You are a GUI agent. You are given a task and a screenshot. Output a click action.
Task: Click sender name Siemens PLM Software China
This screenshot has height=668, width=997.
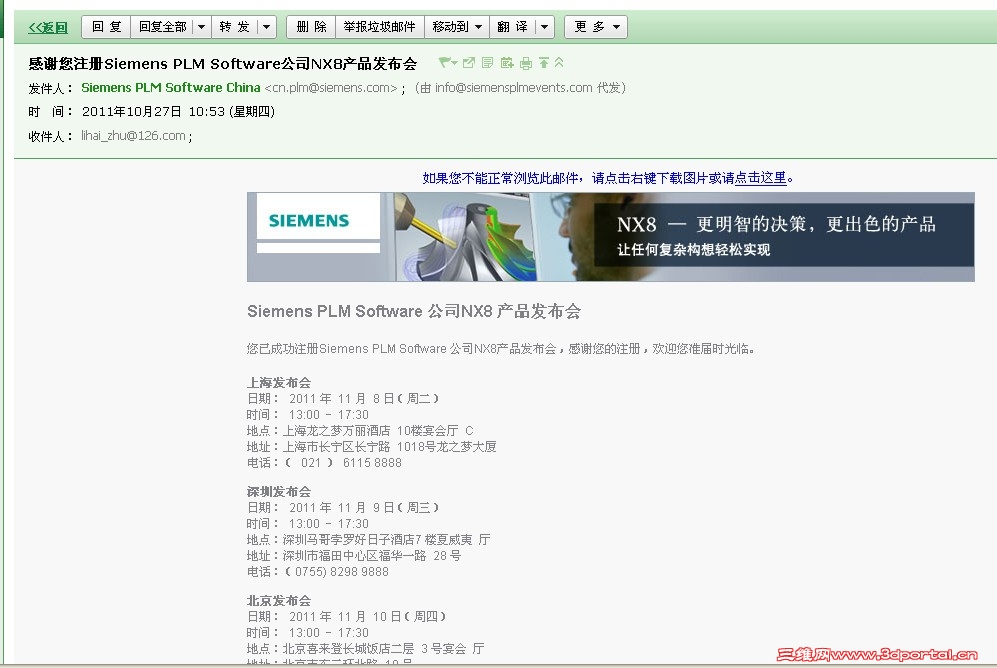[170, 88]
